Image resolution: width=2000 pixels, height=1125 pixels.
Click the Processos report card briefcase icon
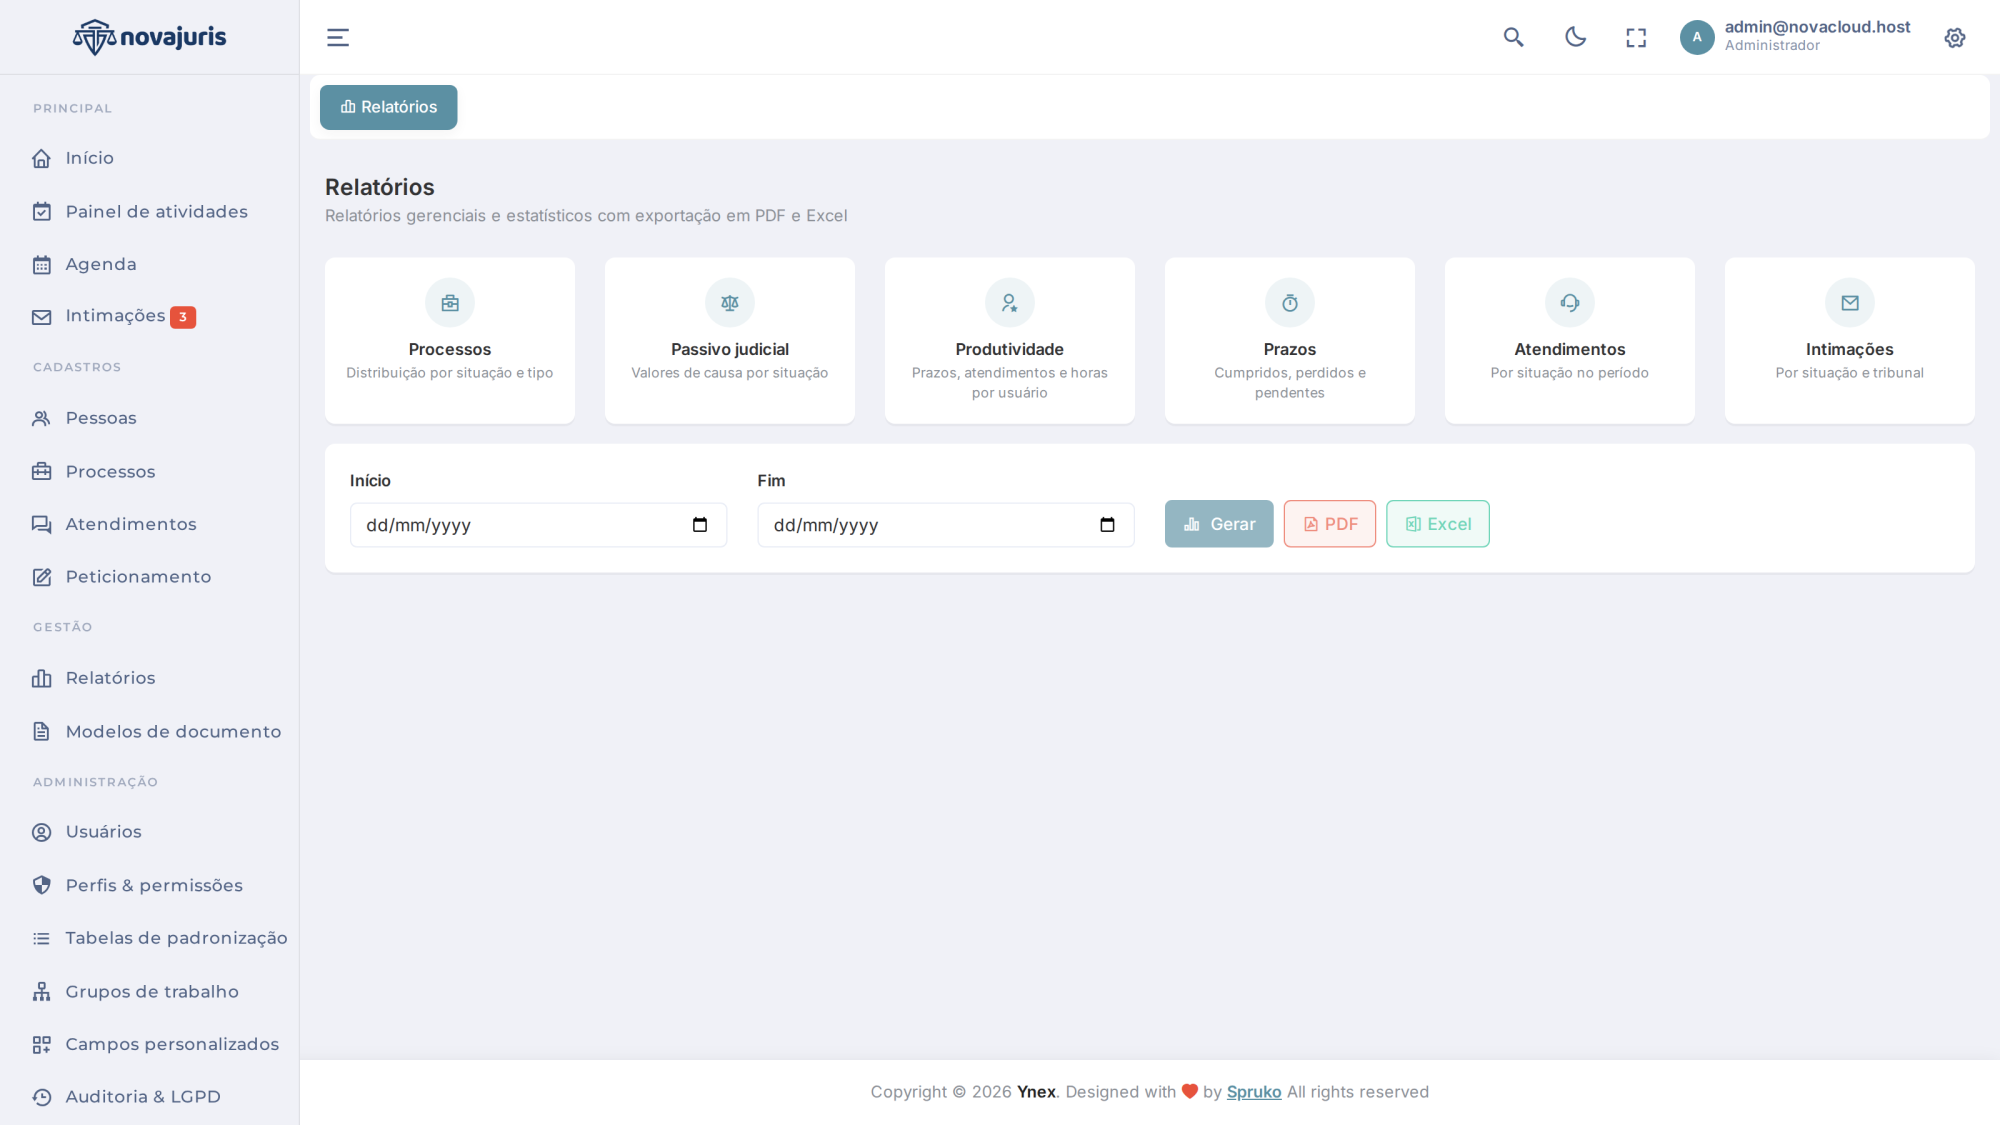[450, 303]
